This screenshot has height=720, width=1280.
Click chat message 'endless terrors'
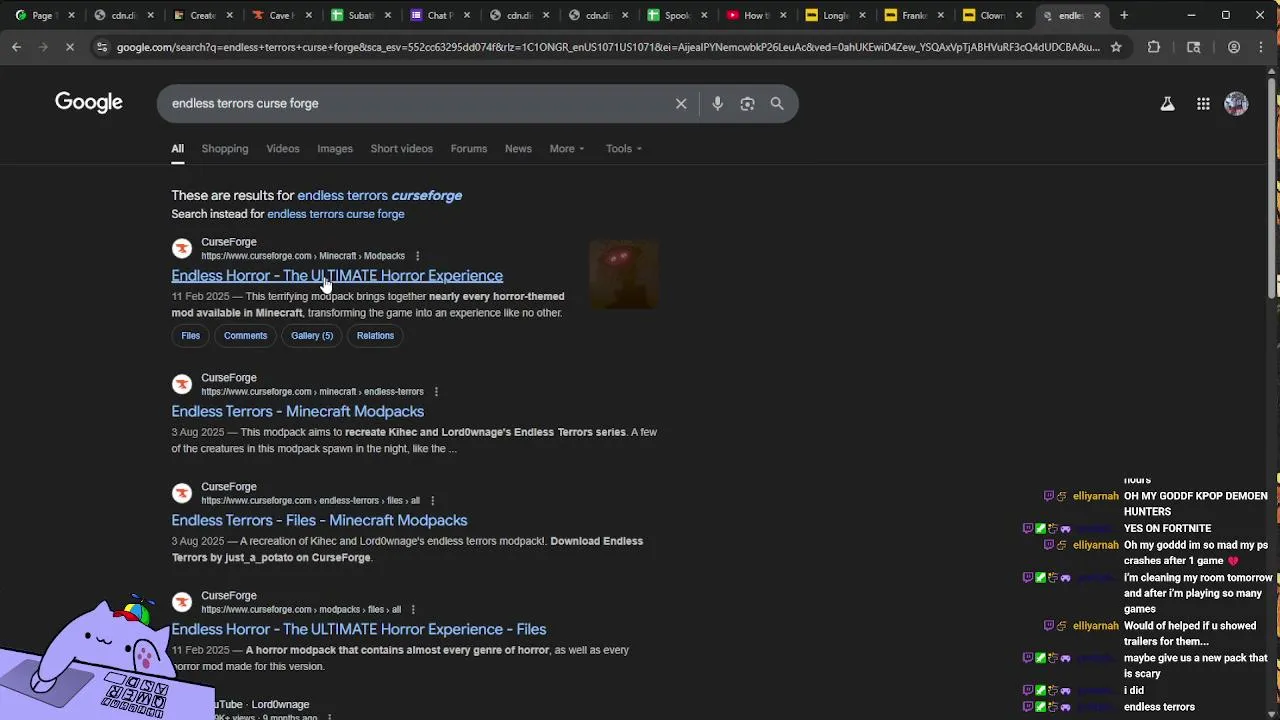click(1159, 707)
